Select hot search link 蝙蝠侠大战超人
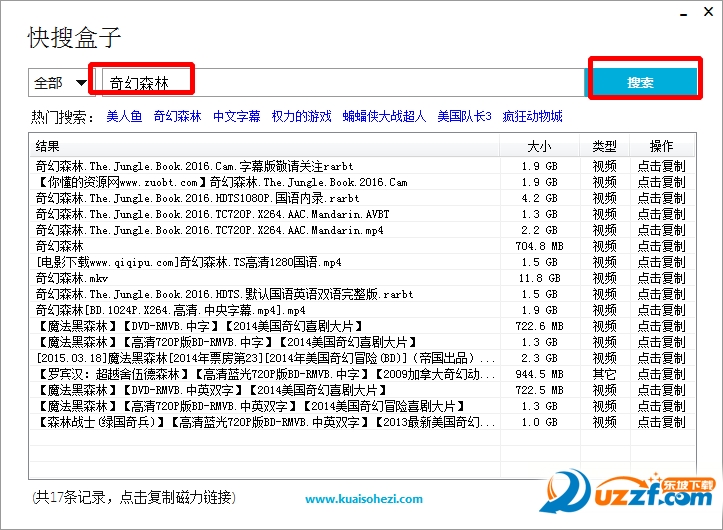The image size is (723, 530). click(x=384, y=116)
